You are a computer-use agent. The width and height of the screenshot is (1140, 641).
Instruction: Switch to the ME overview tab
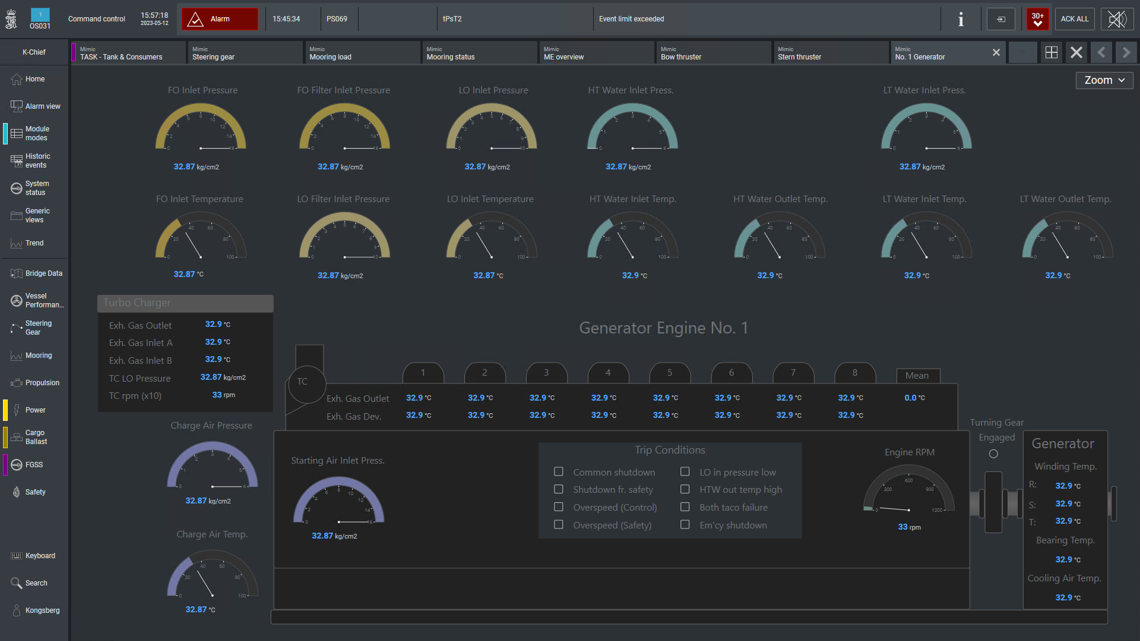click(x=595, y=53)
